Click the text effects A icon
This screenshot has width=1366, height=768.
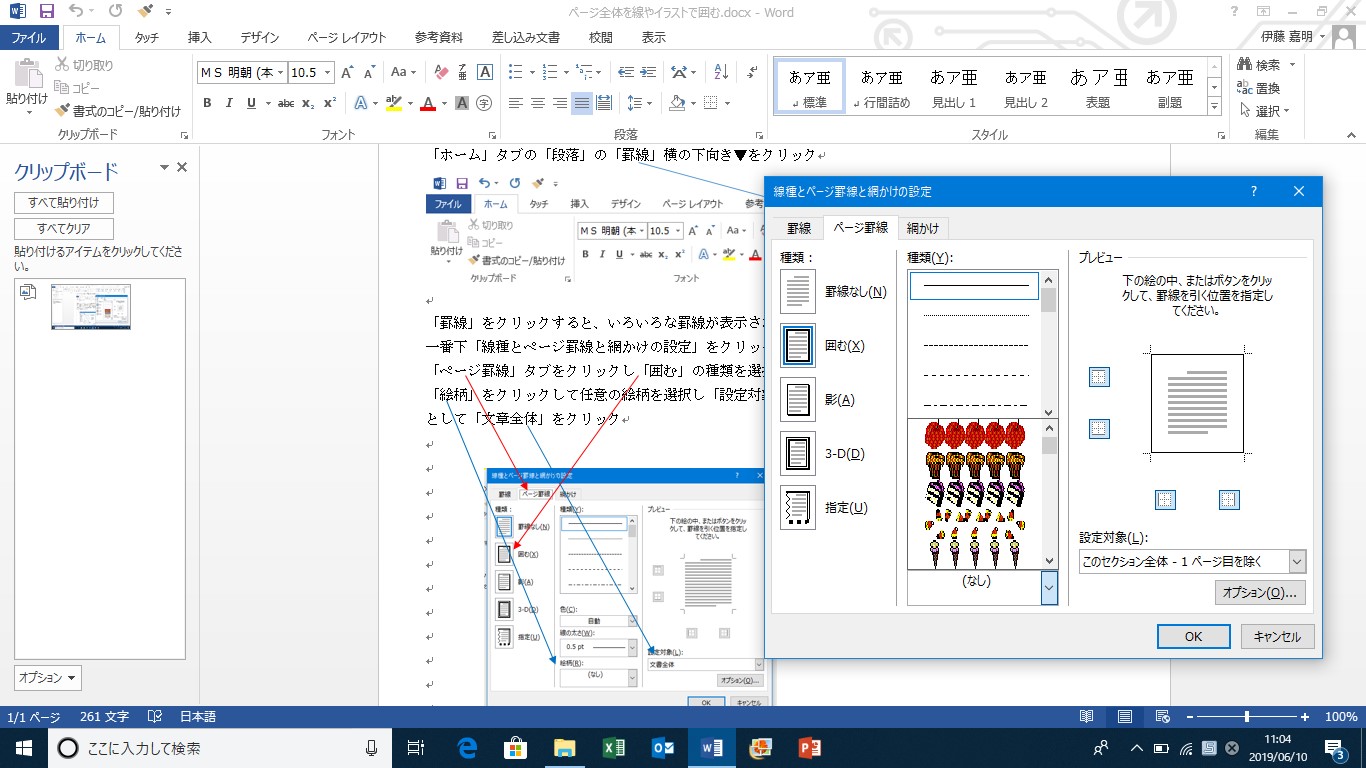359,103
